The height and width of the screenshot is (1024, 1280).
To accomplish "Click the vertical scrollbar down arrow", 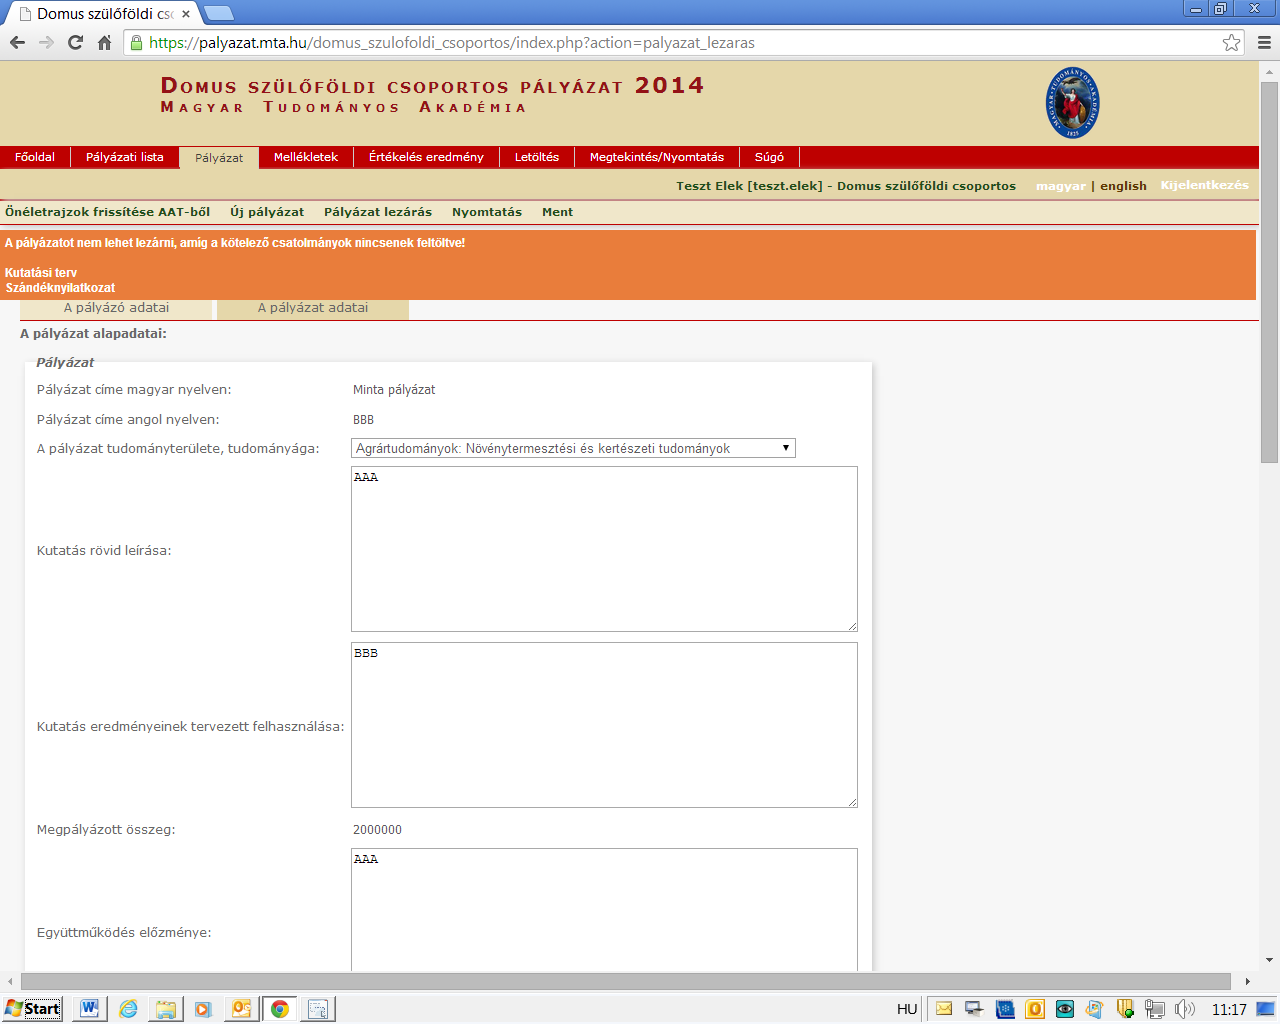I will 1269,960.
